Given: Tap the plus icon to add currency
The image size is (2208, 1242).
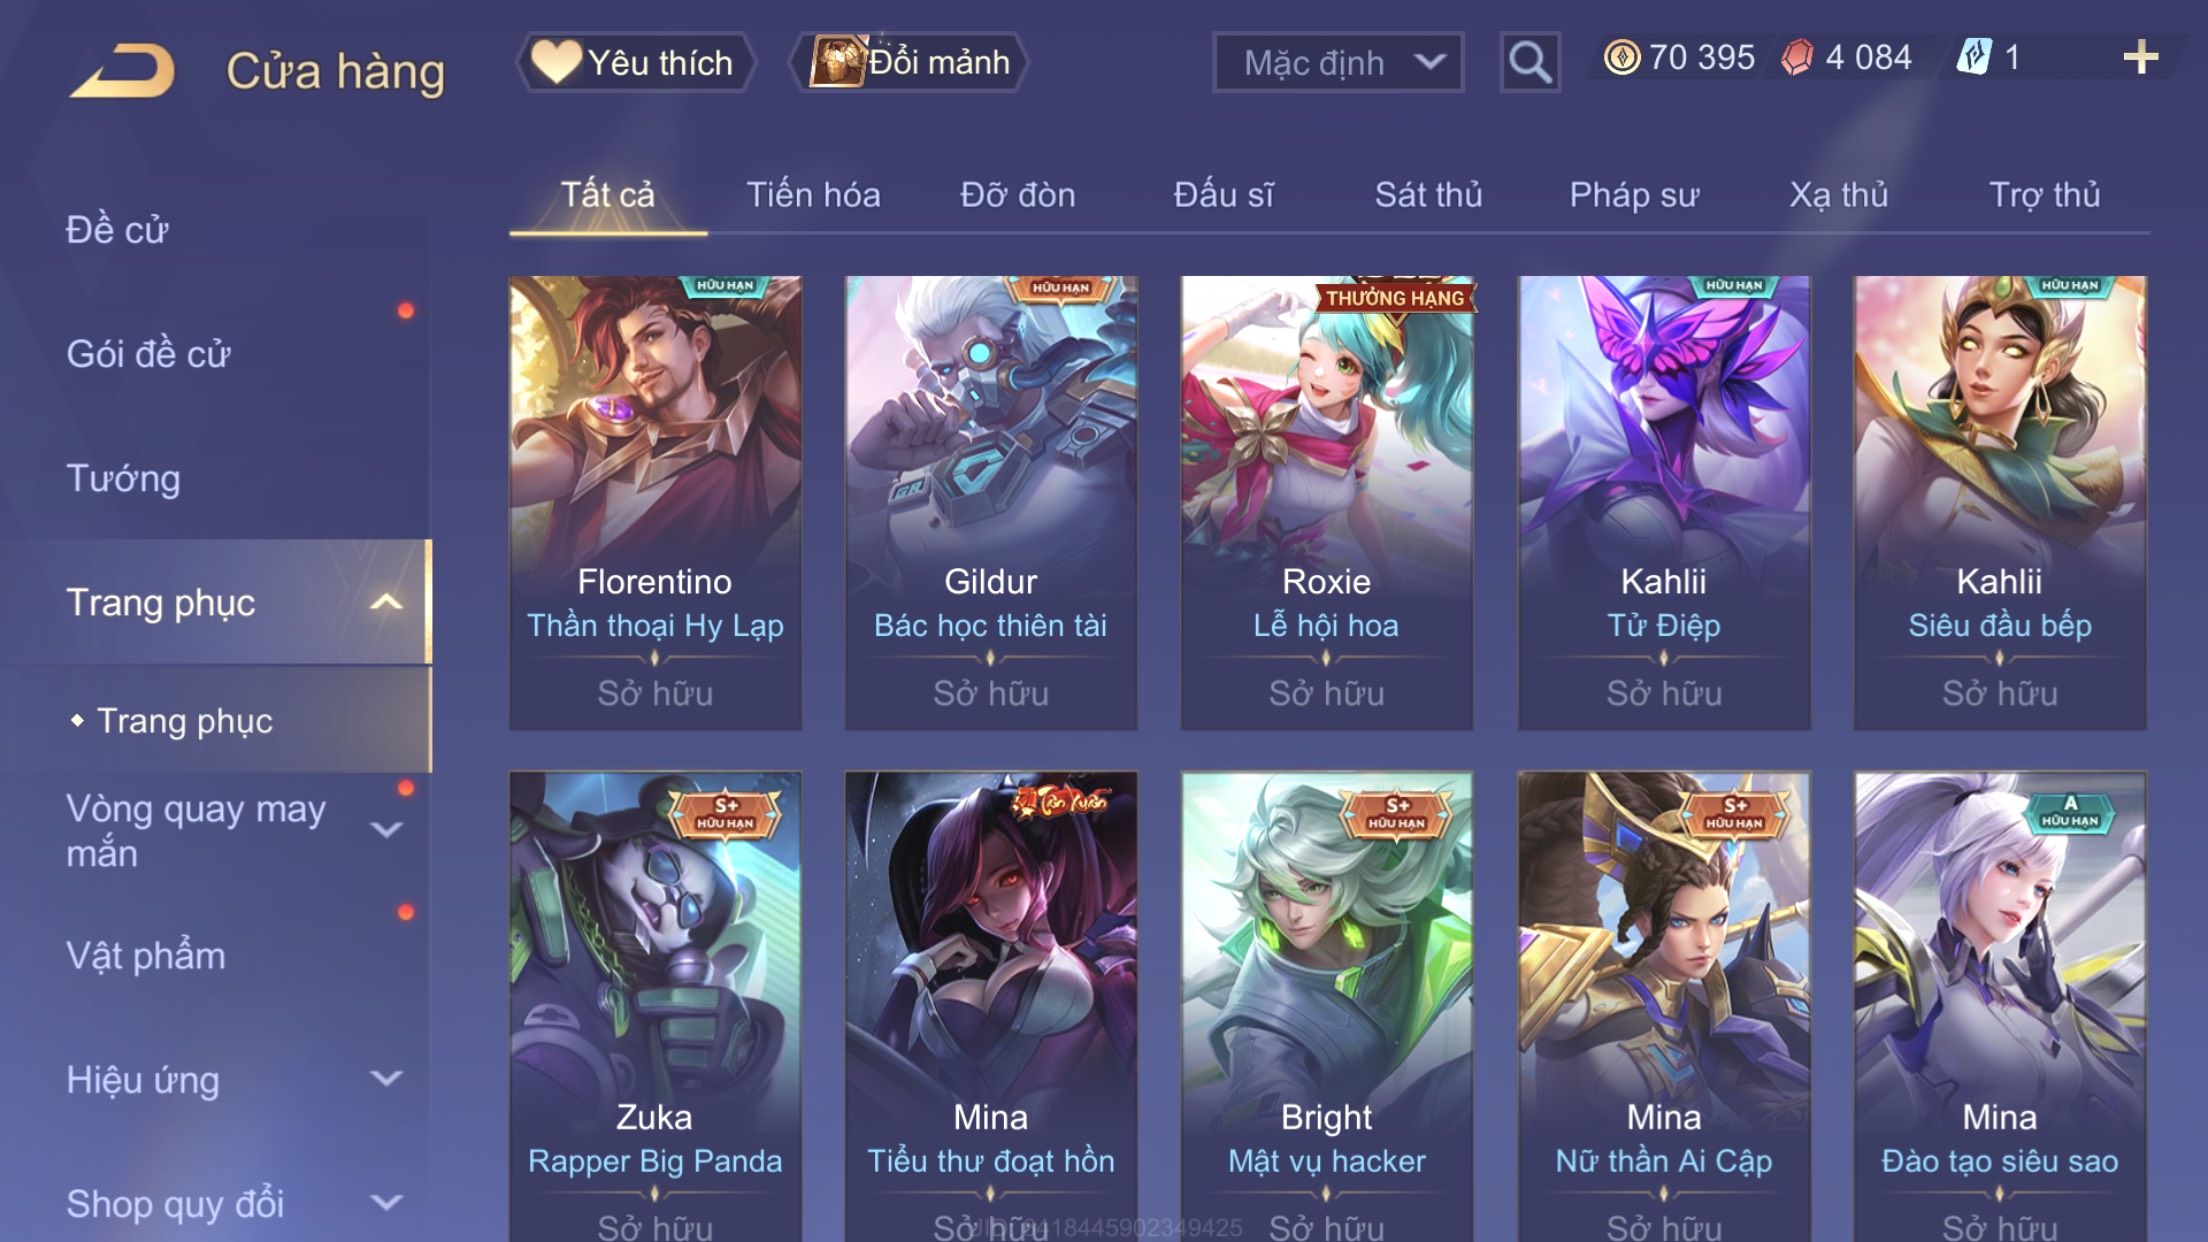Looking at the screenshot, I should (2140, 58).
